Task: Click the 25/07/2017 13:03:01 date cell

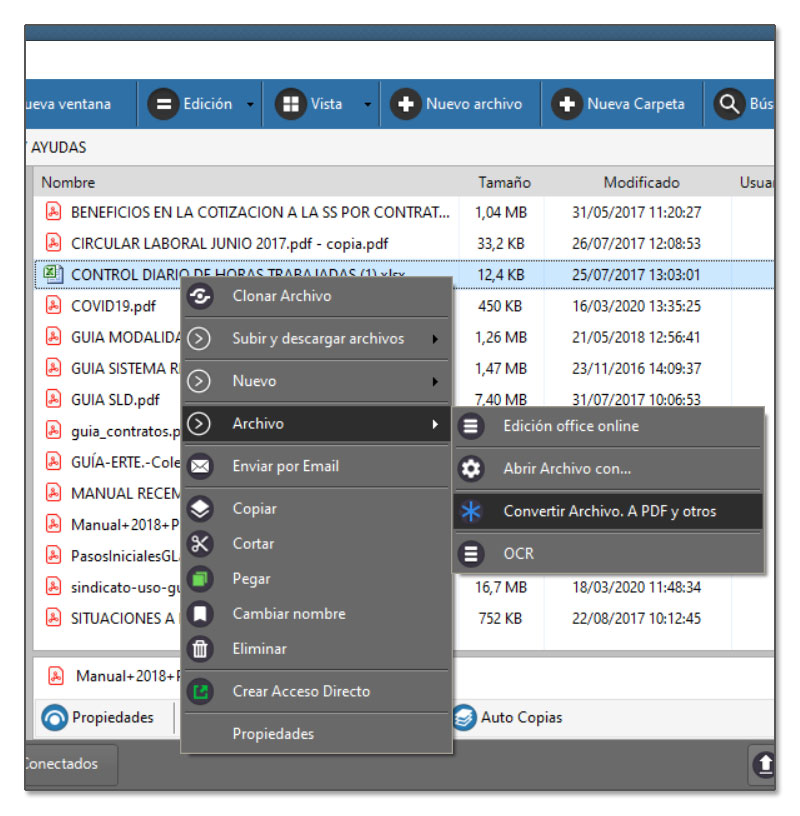Action: click(636, 275)
